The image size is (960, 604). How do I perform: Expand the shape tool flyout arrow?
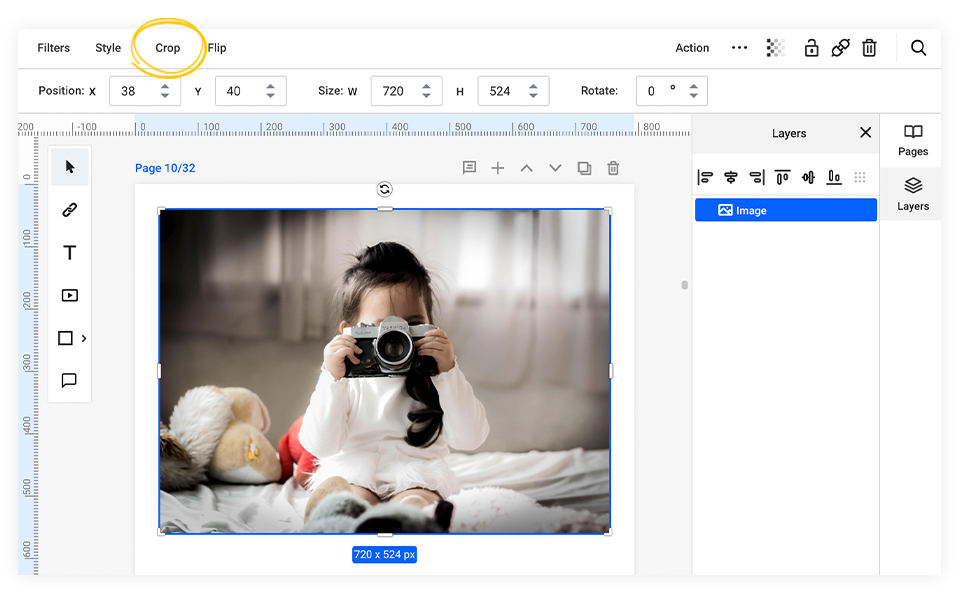tap(84, 338)
